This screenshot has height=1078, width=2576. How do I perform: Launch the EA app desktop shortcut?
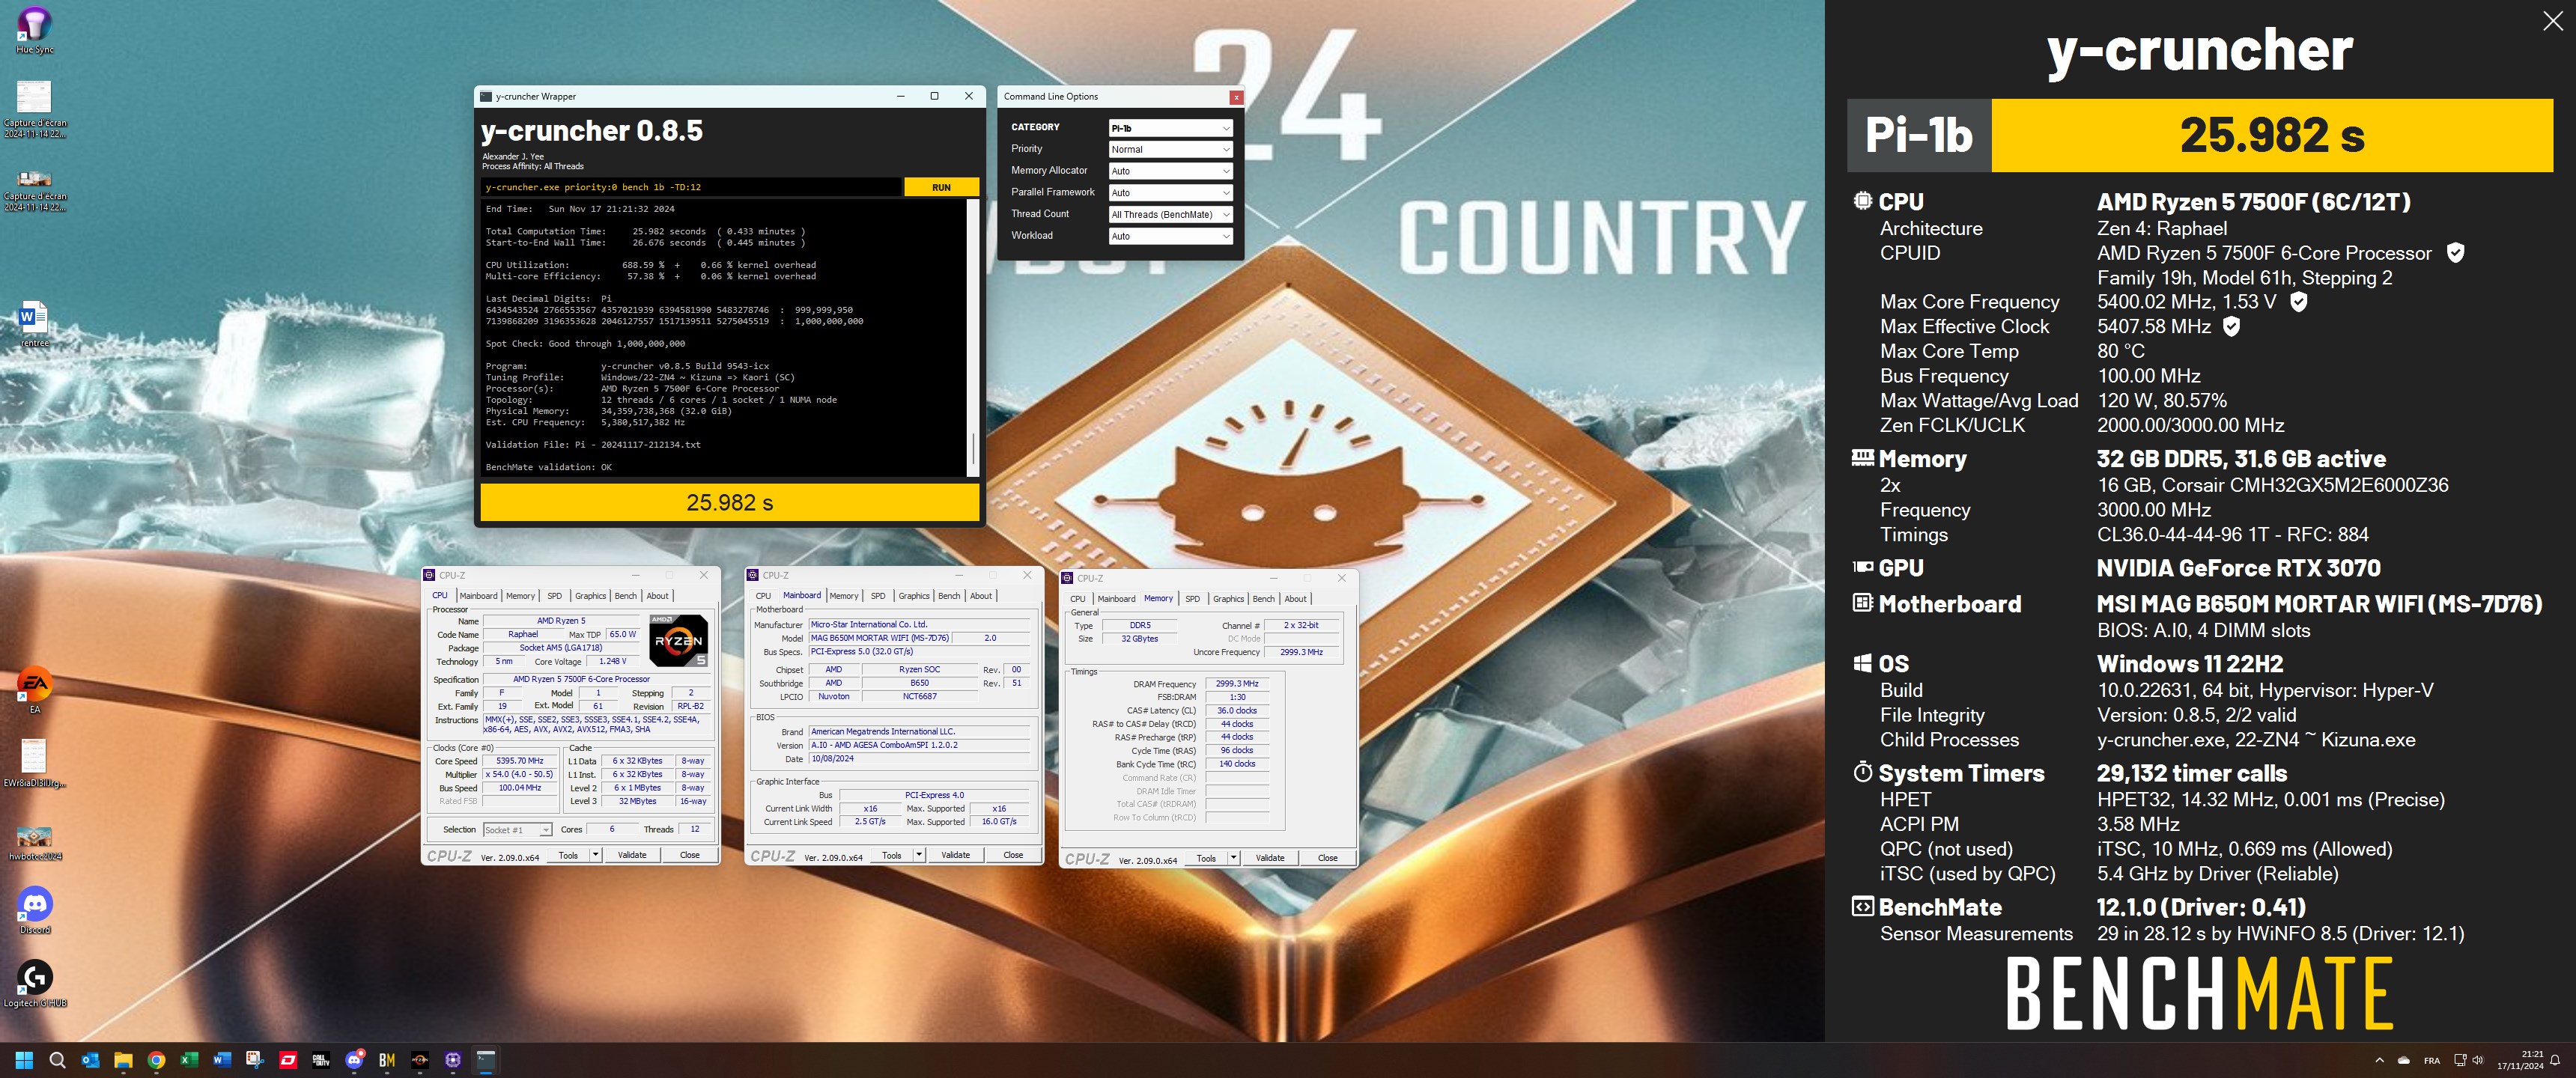pos(34,689)
